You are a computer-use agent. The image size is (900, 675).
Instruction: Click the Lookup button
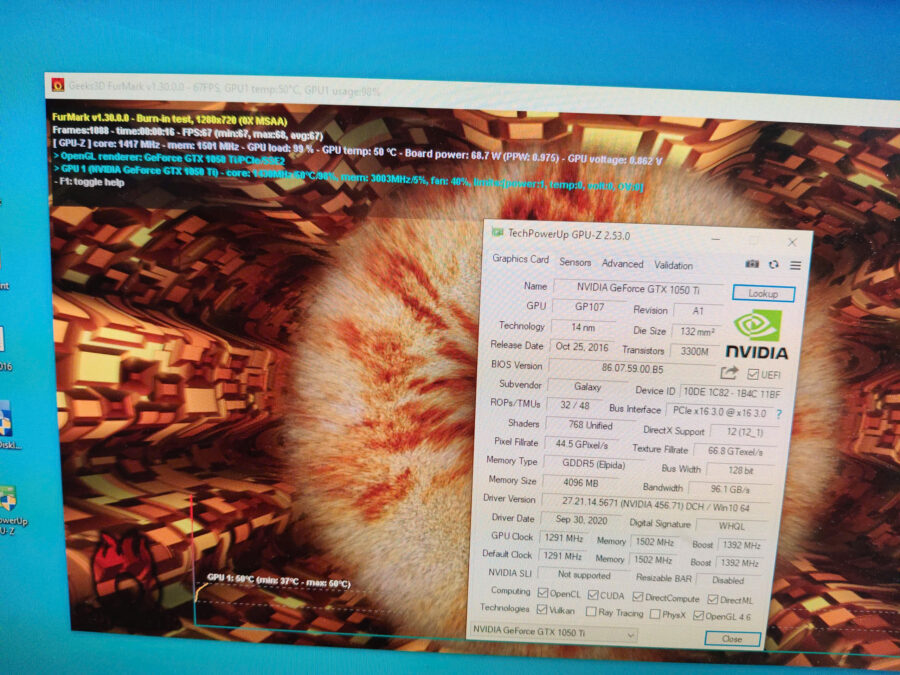[763, 293]
